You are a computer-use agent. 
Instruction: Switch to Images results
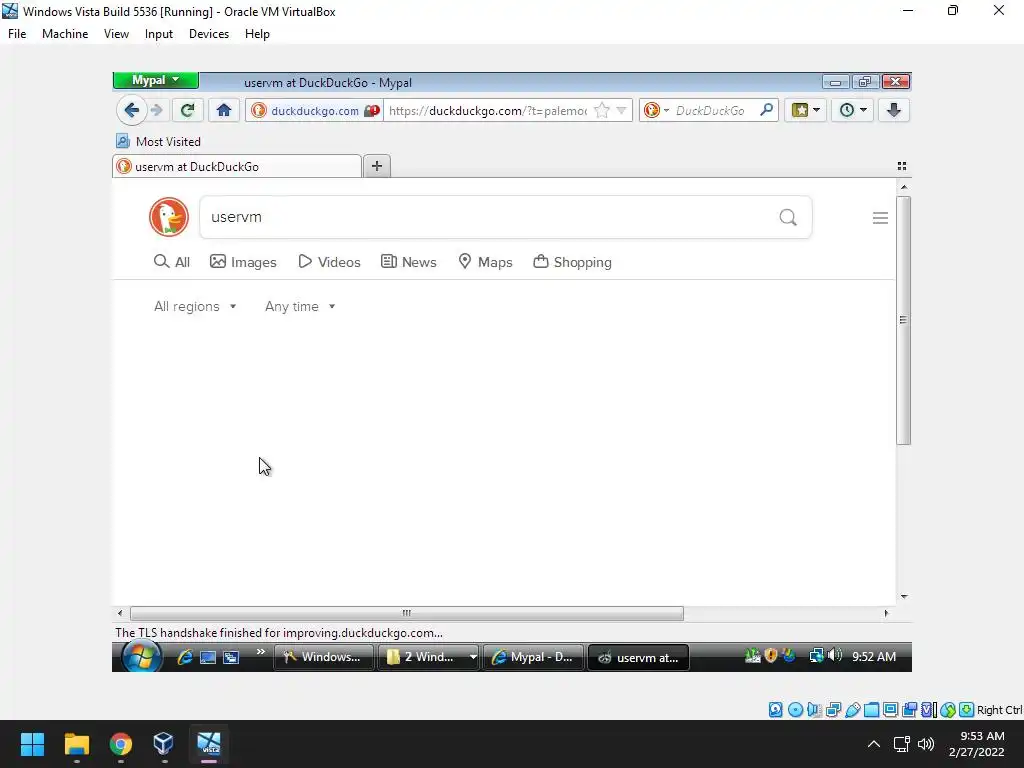243,262
